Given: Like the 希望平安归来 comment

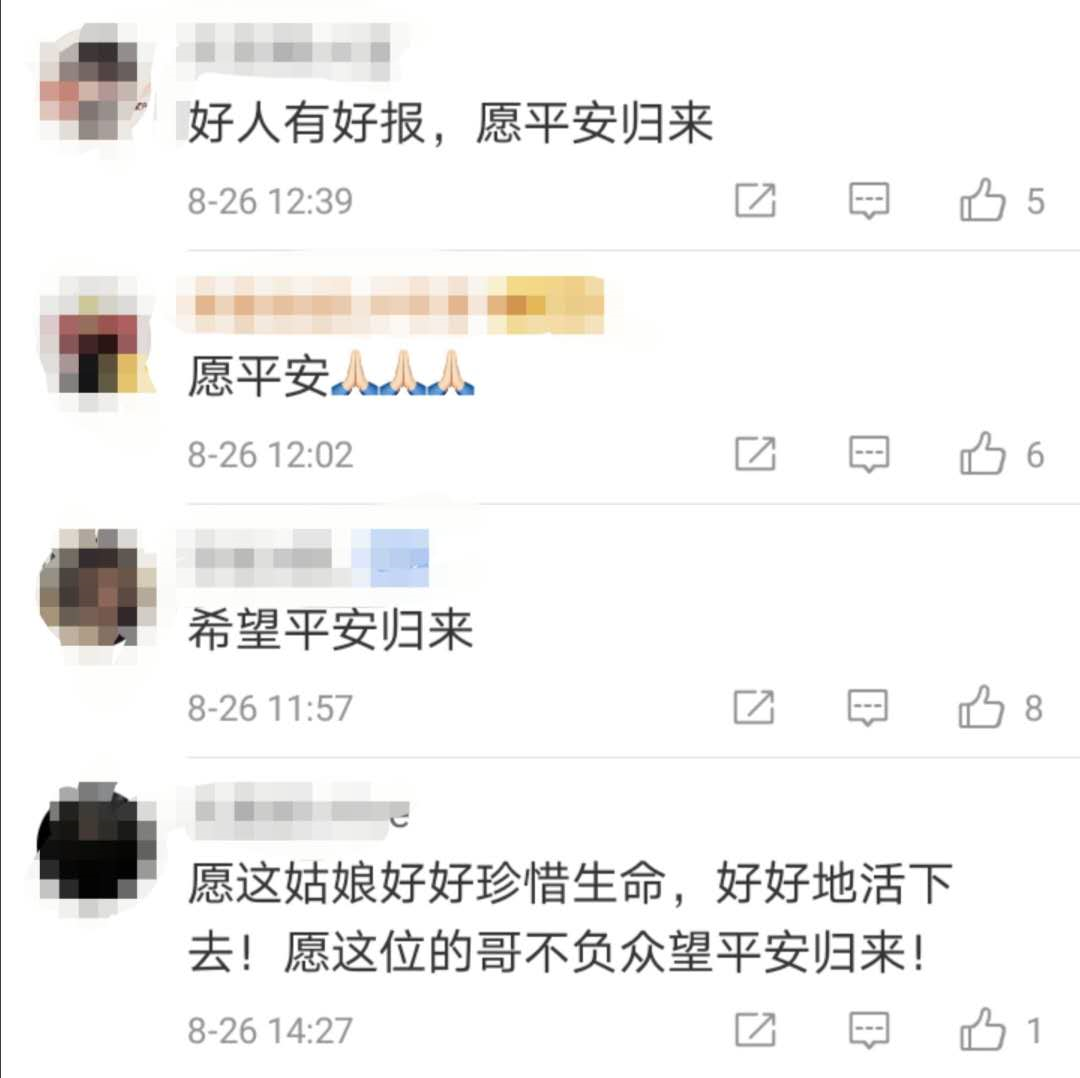Looking at the screenshot, I should click(x=981, y=707).
